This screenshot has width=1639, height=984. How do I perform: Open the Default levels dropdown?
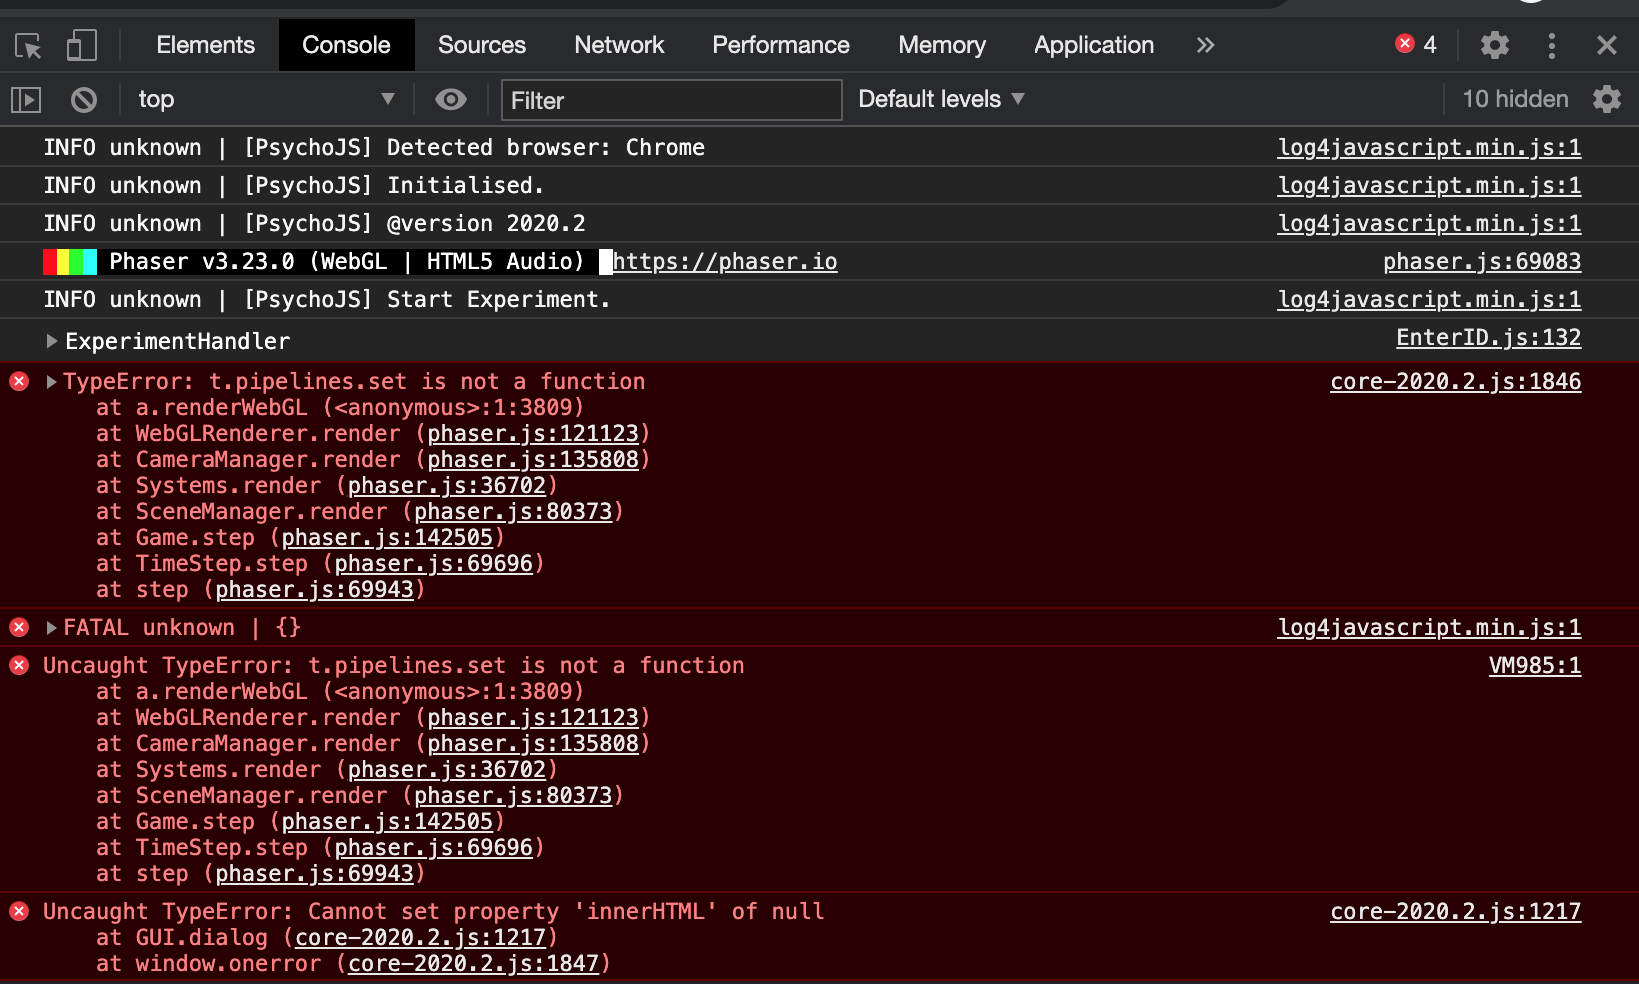940,99
